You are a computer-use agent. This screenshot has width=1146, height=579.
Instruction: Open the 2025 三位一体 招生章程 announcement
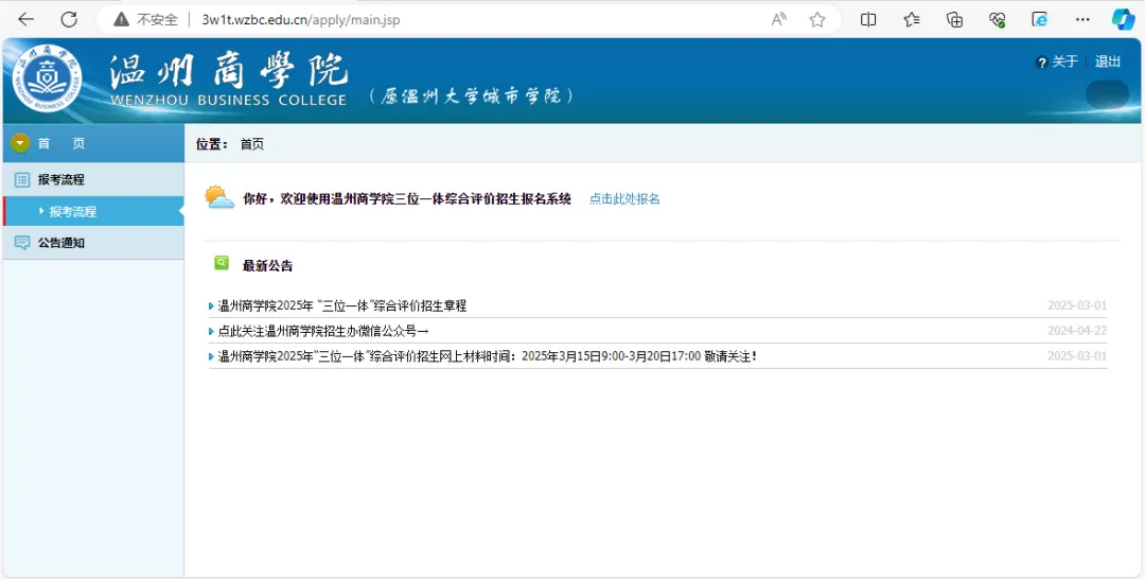click(x=340, y=306)
